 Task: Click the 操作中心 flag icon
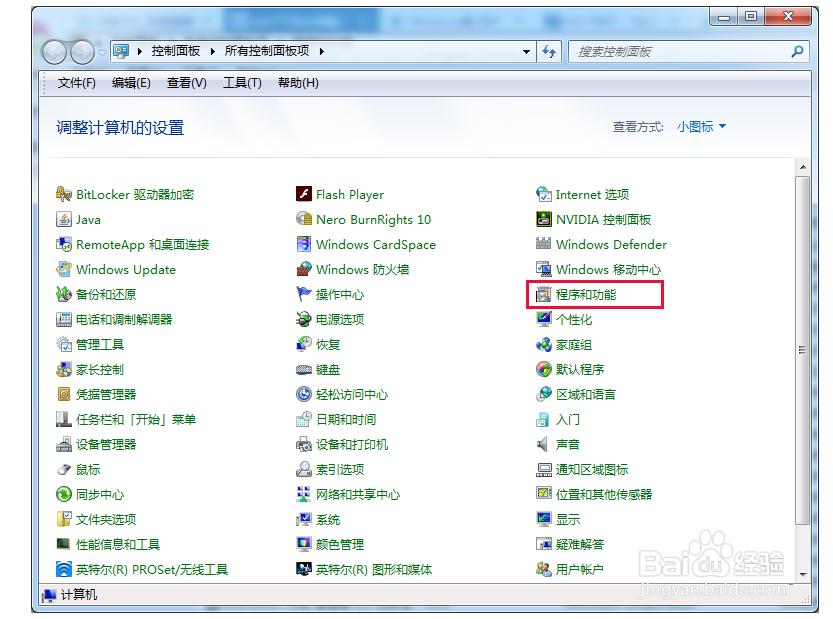(x=304, y=294)
